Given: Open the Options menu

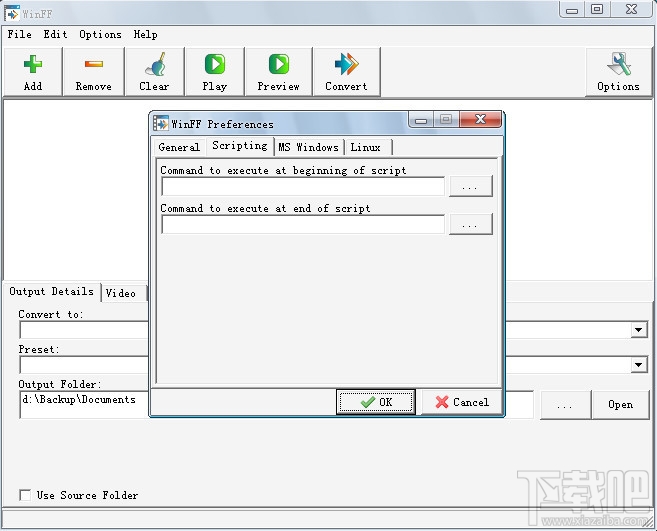Looking at the screenshot, I should [x=101, y=34].
